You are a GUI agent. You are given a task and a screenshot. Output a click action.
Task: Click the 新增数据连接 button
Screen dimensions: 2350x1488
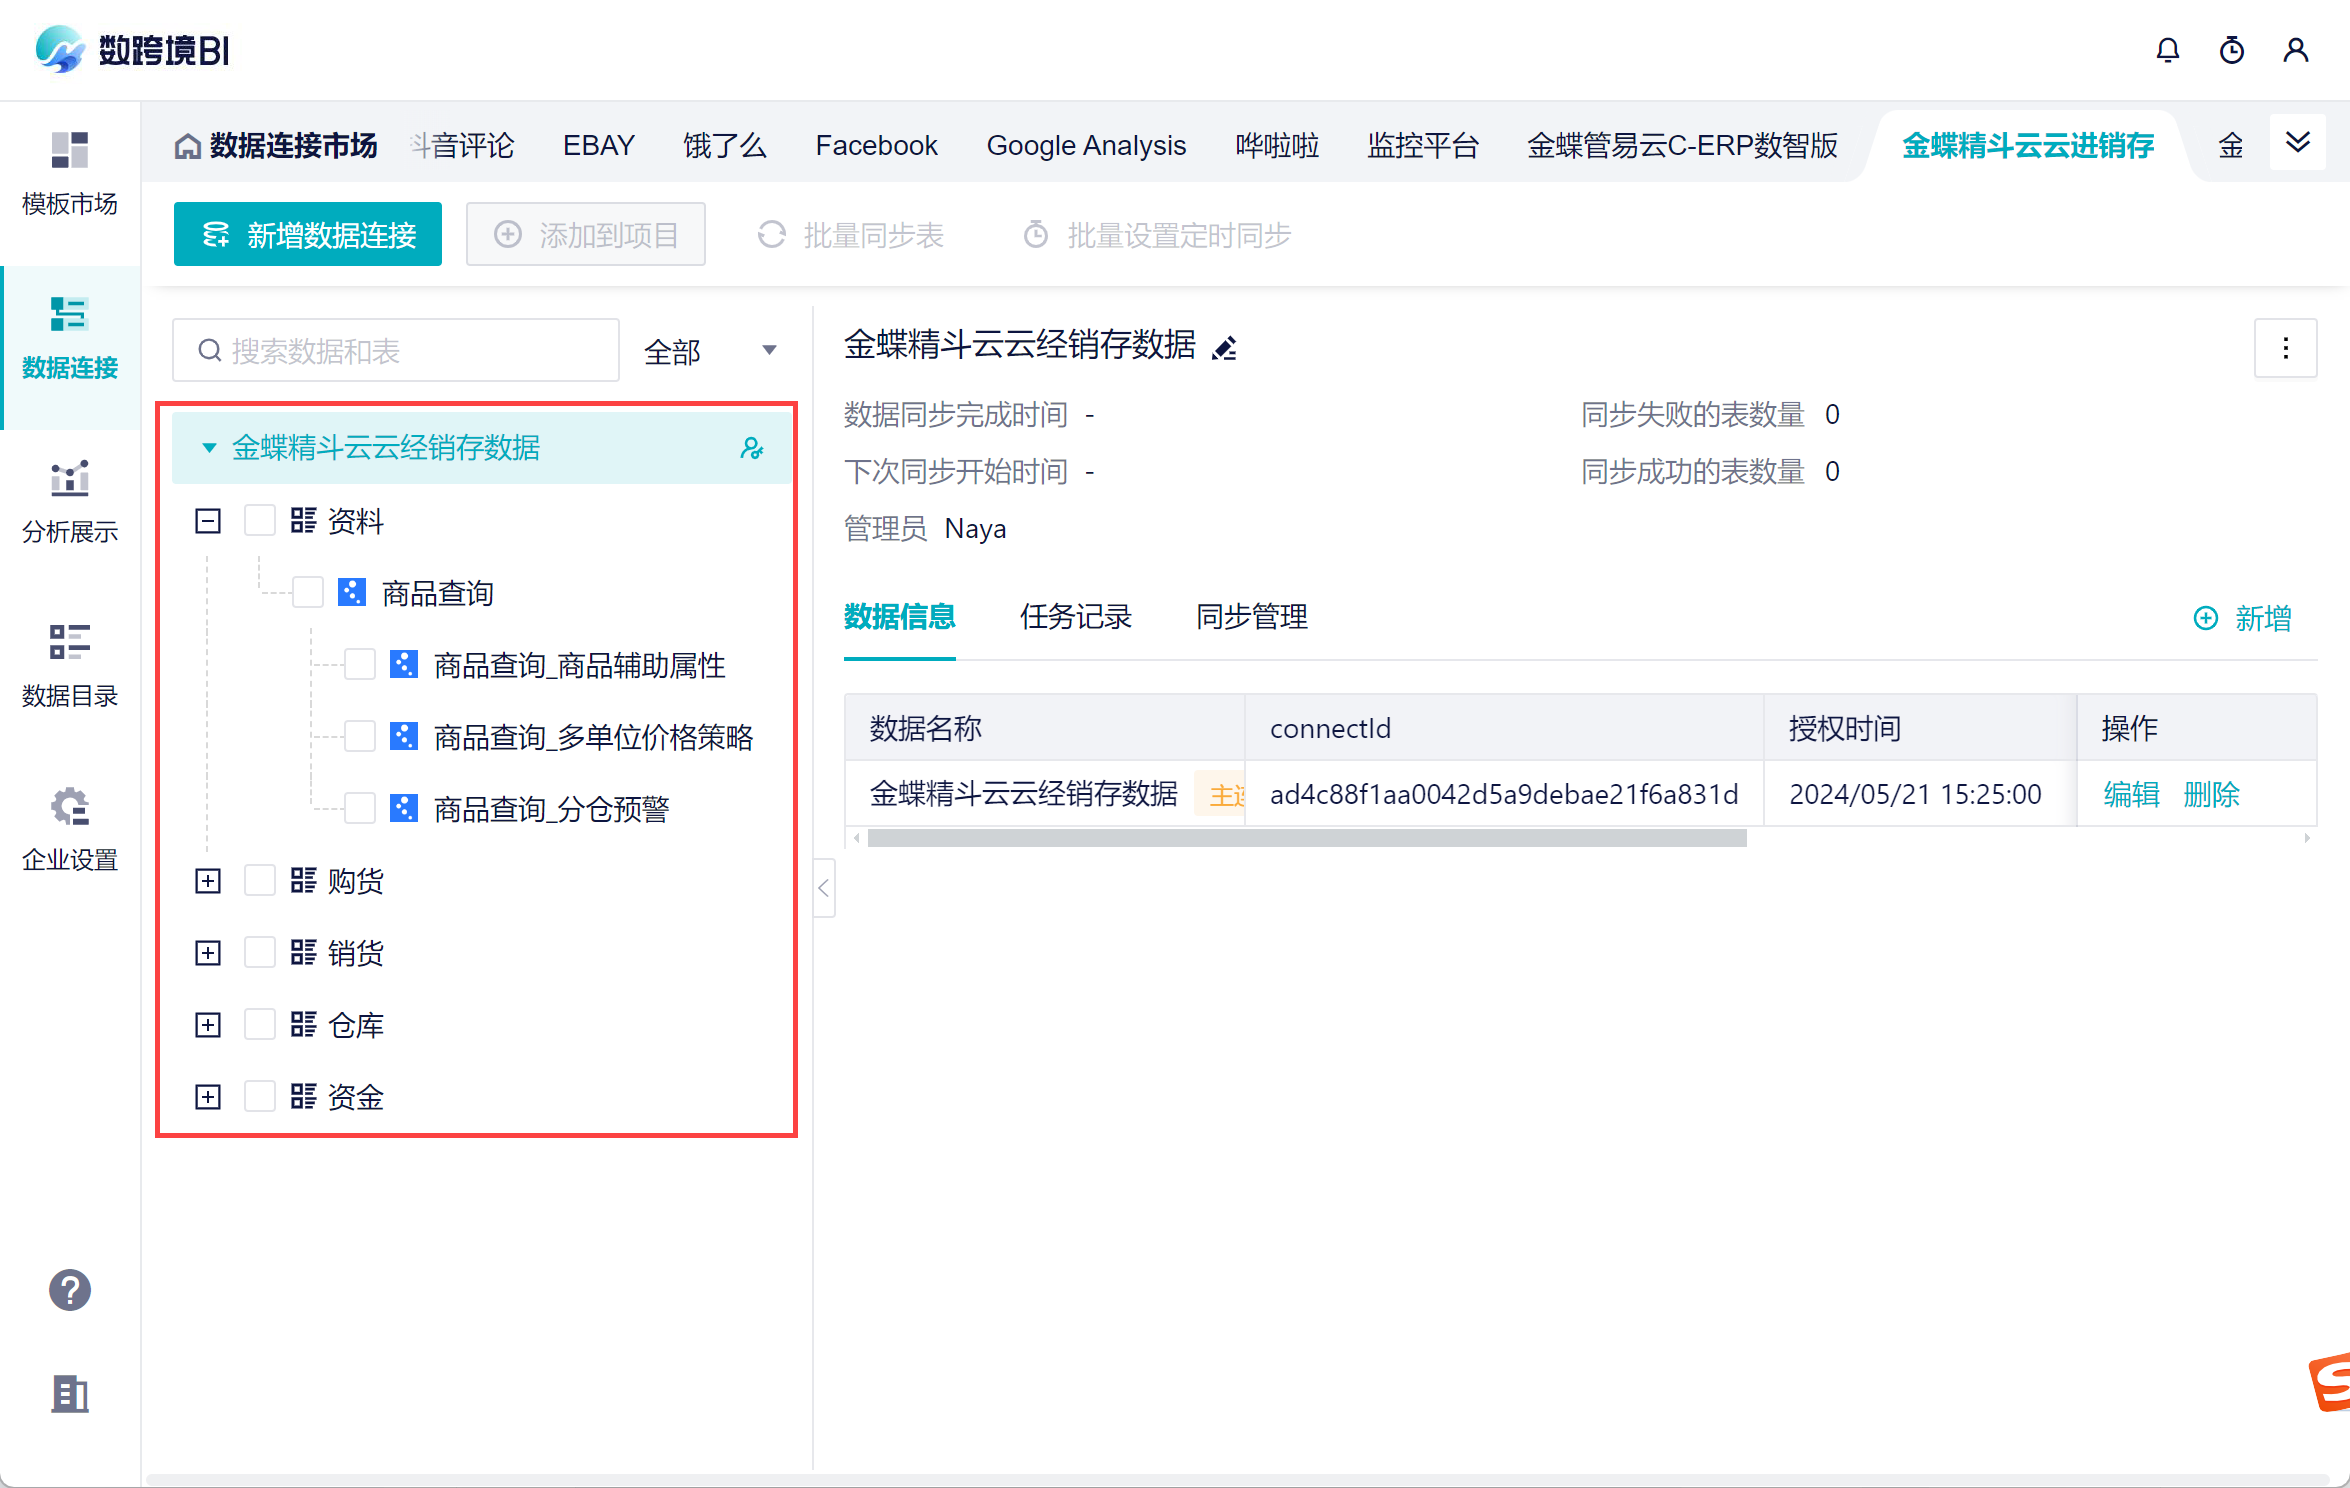coord(308,235)
